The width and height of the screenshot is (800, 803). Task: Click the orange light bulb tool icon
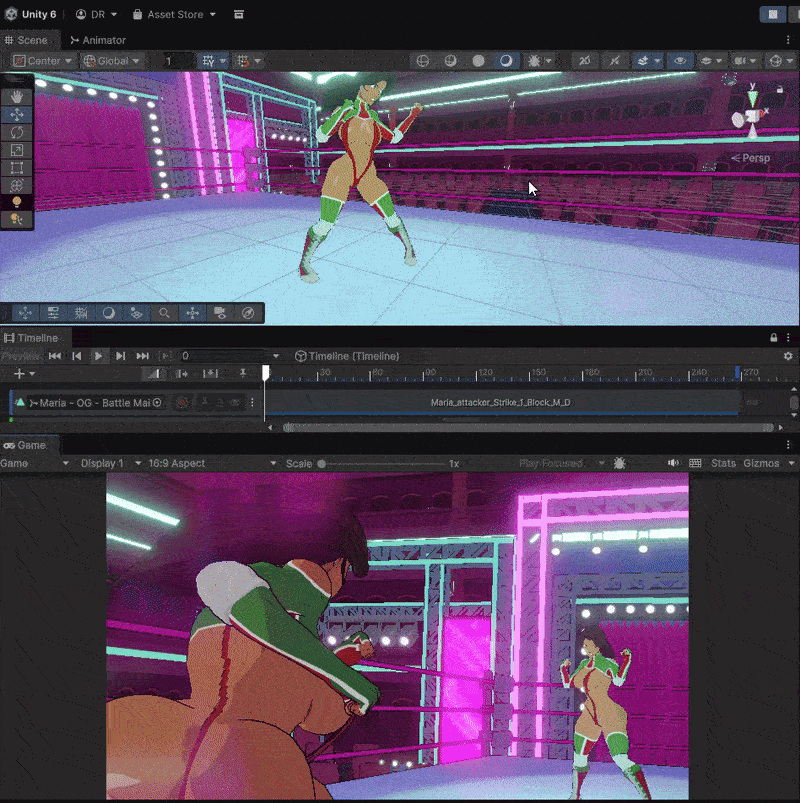16,202
